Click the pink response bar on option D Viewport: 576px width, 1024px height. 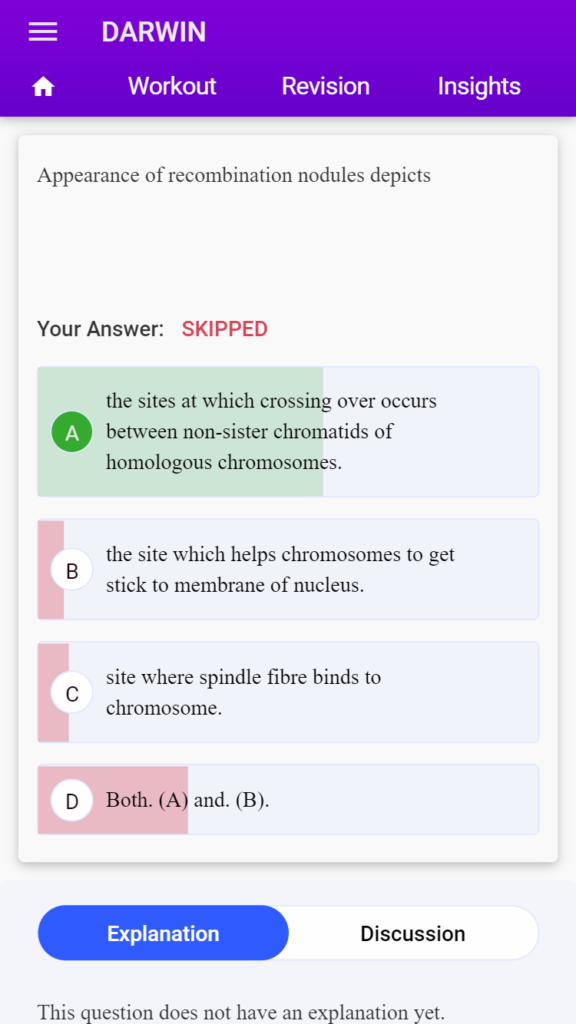113,800
